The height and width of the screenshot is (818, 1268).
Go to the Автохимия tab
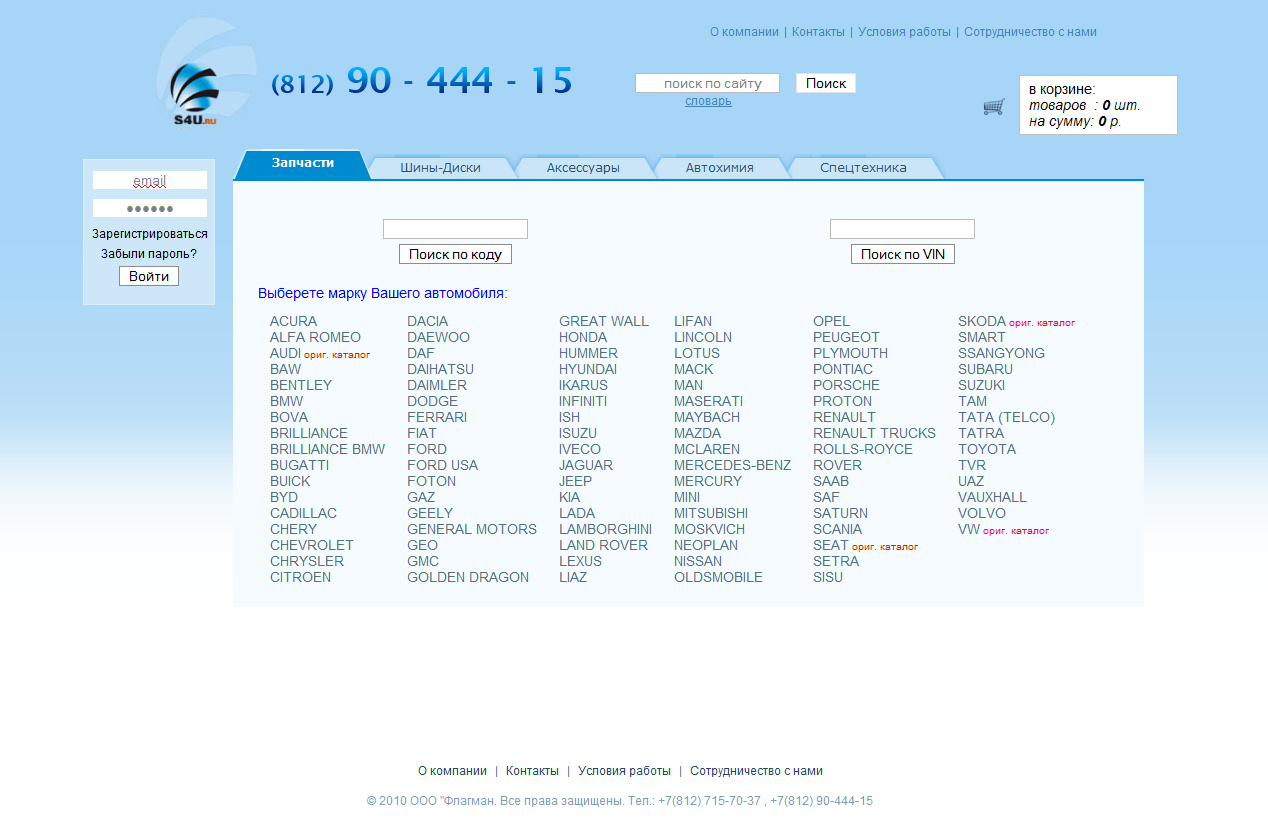tap(720, 168)
